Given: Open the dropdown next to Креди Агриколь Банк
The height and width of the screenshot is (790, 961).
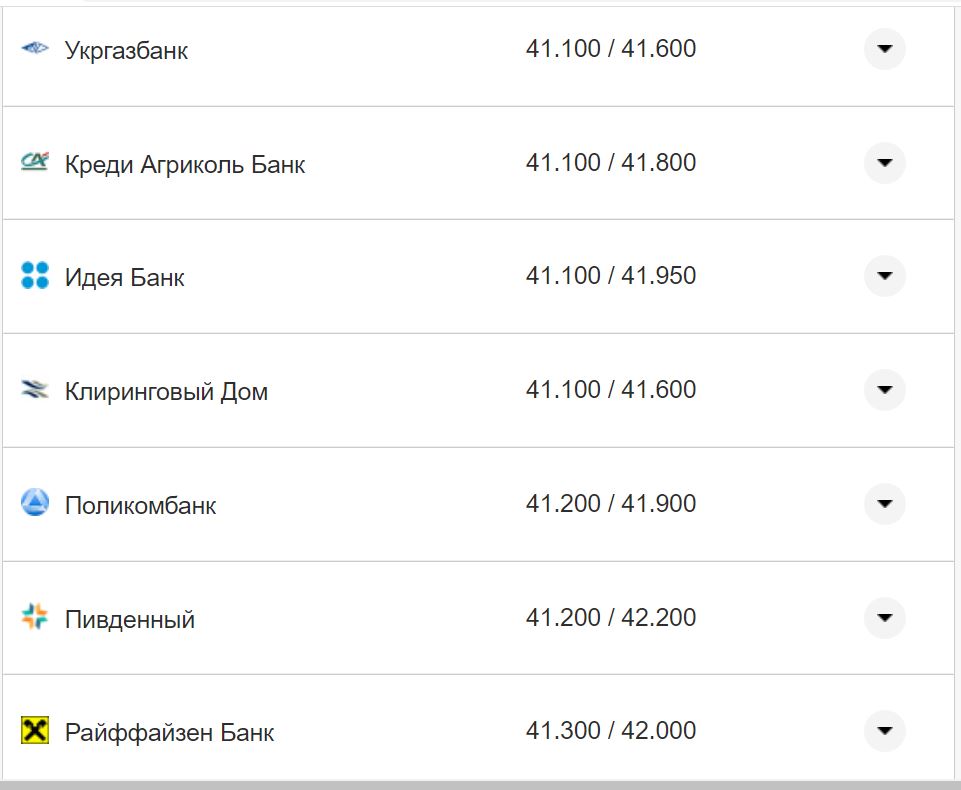Looking at the screenshot, I should [x=884, y=162].
